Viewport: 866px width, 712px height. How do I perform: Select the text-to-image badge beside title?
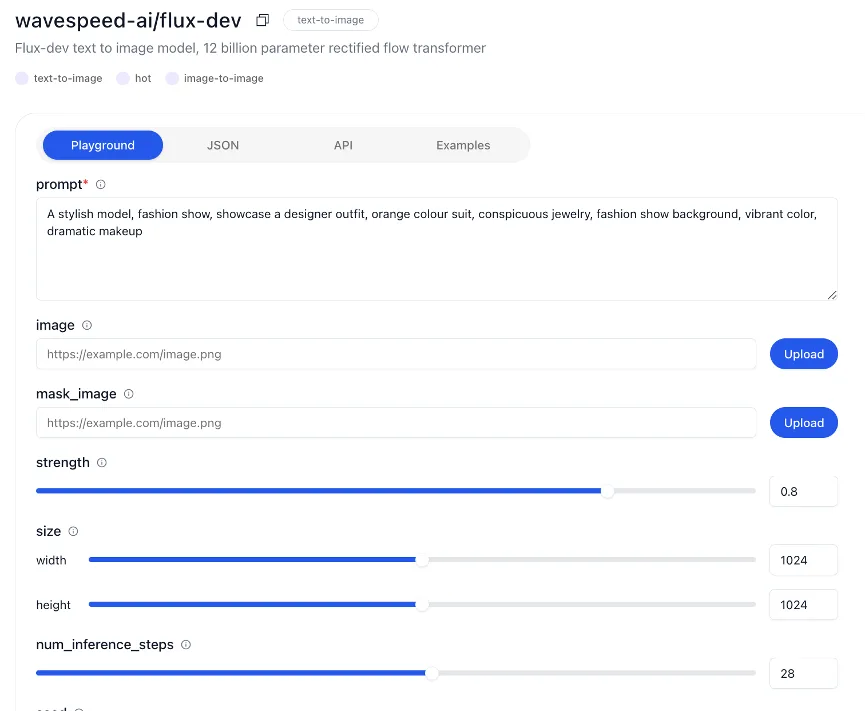(x=330, y=20)
